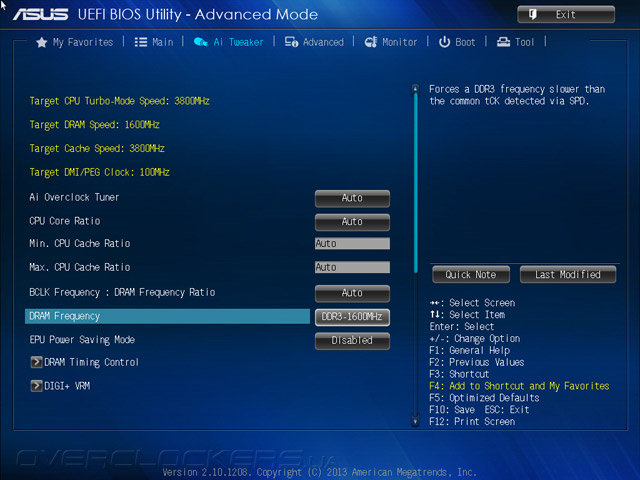Click the star icon beside My Favorites
Image resolution: width=640 pixels, height=480 pixels.
click(x=42, y=42)
